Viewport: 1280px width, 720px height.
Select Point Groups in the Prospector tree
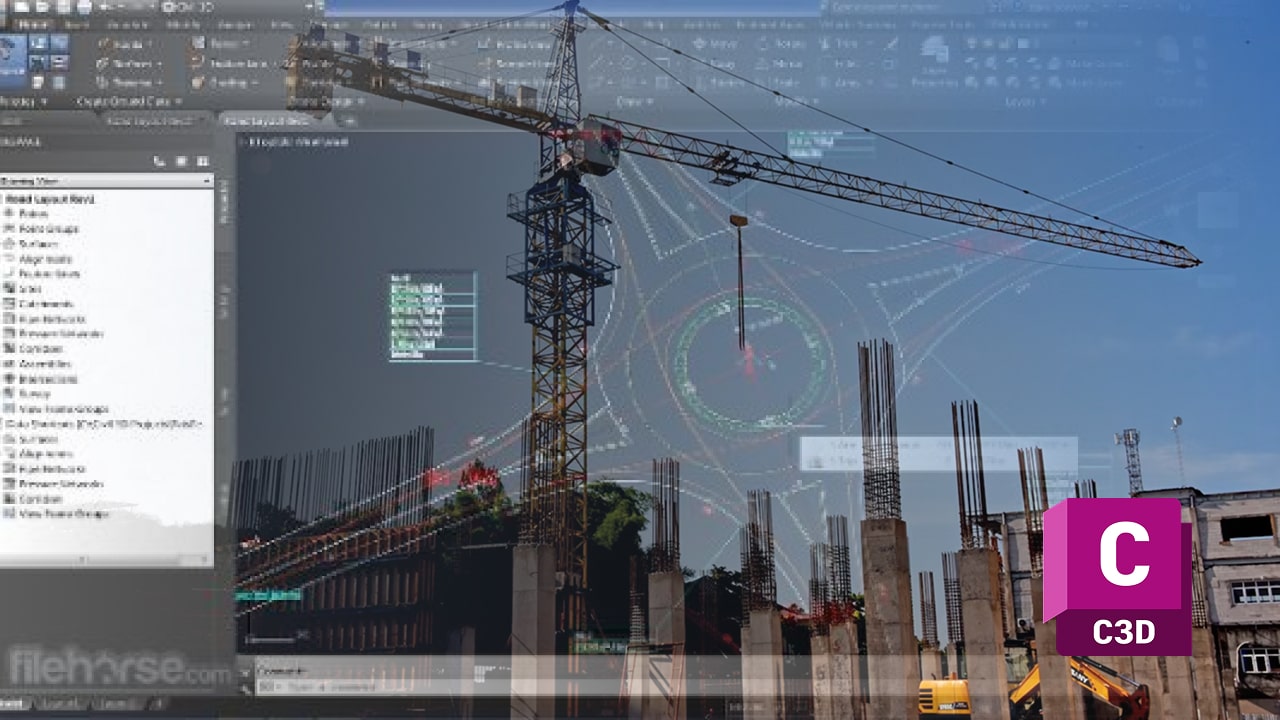tap(48, 229)
